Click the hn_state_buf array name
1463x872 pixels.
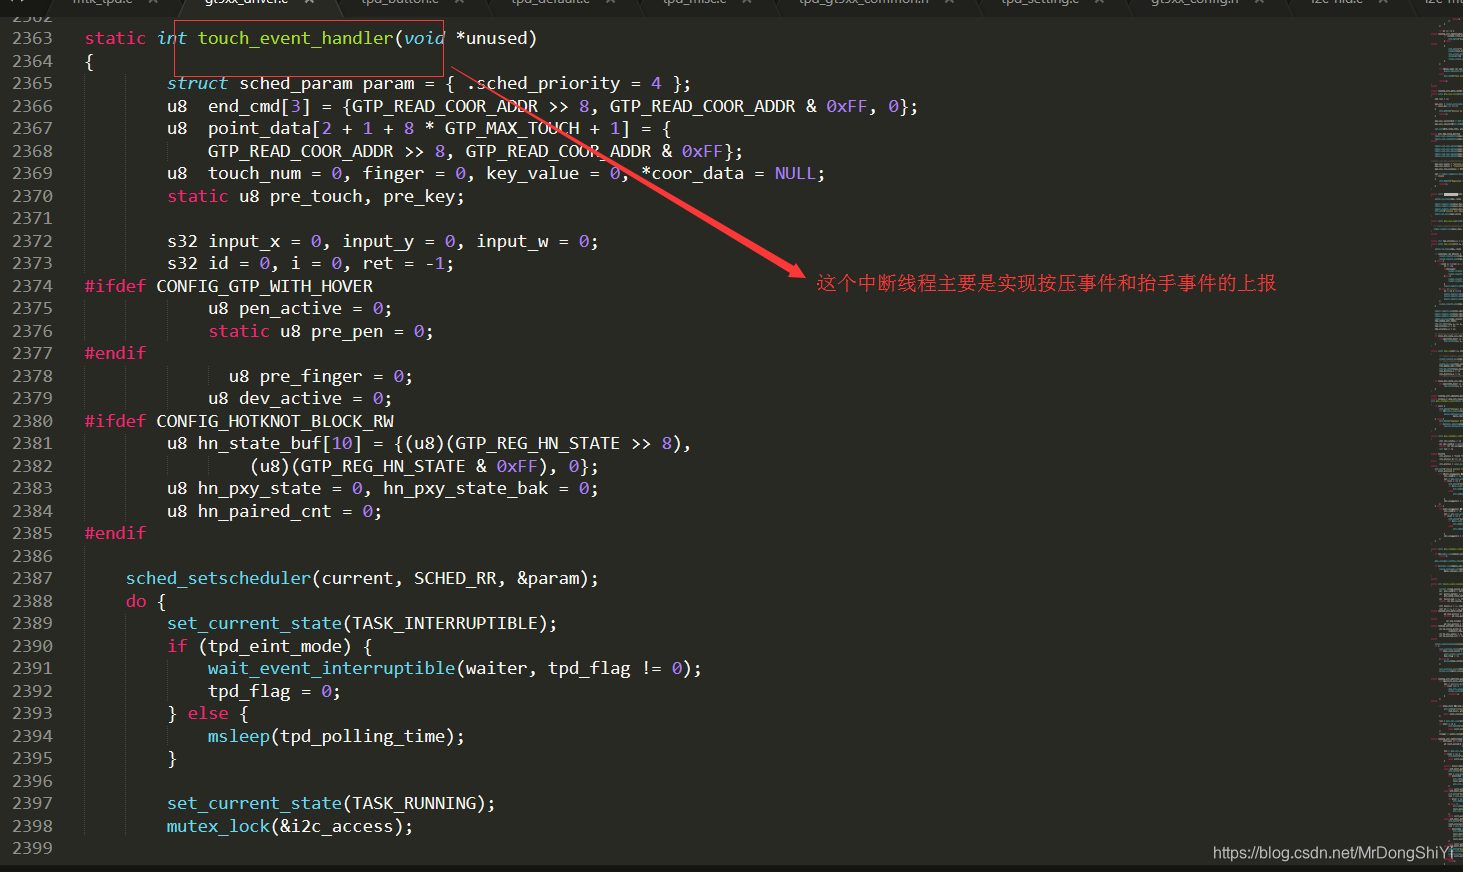point(260,443)
